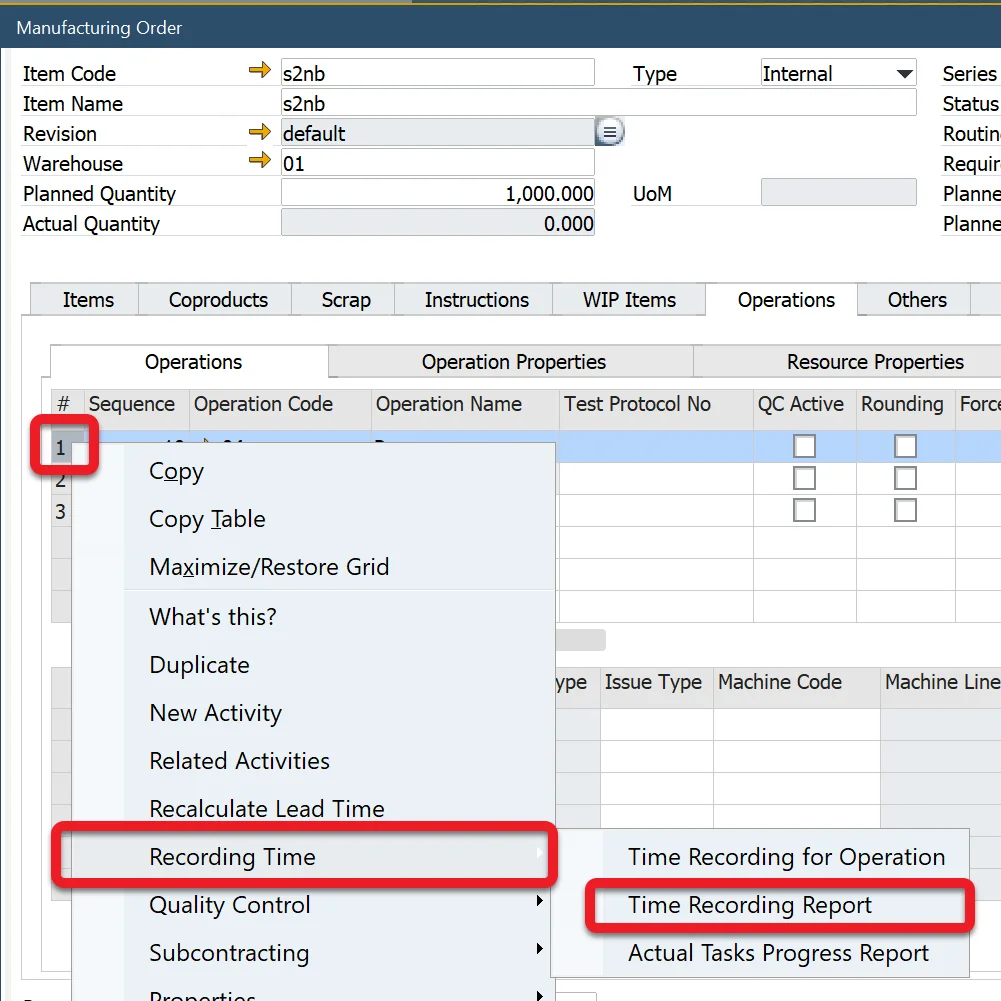
Task: Click the Warehouse link arrow icon
Action: (x=260, y=161)
